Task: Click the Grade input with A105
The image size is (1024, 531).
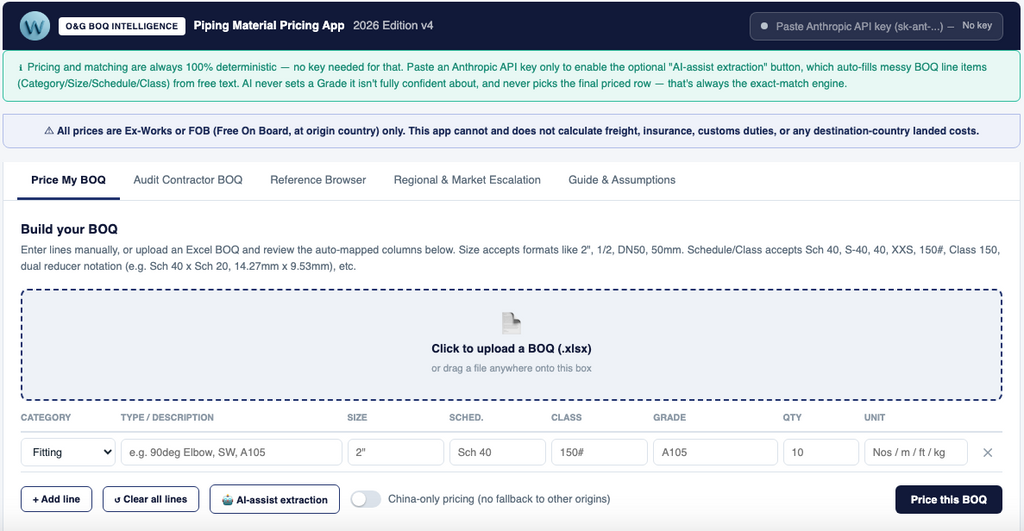Action: point(715,453)
